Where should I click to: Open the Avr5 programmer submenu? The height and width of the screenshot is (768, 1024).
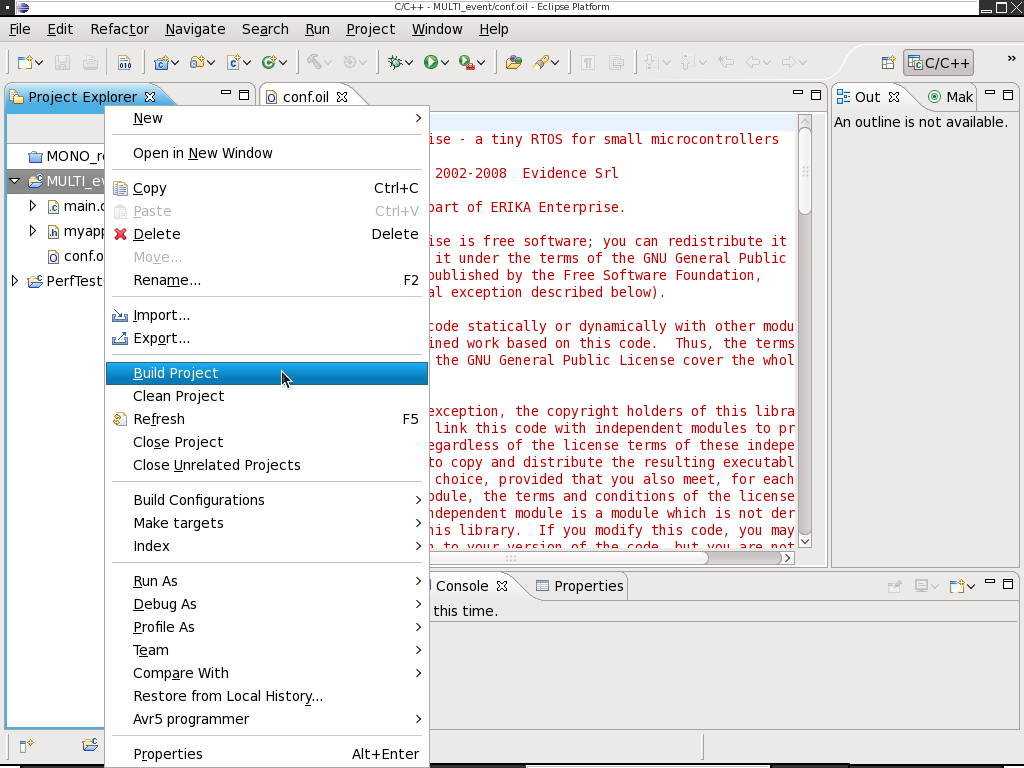point(266,719)
